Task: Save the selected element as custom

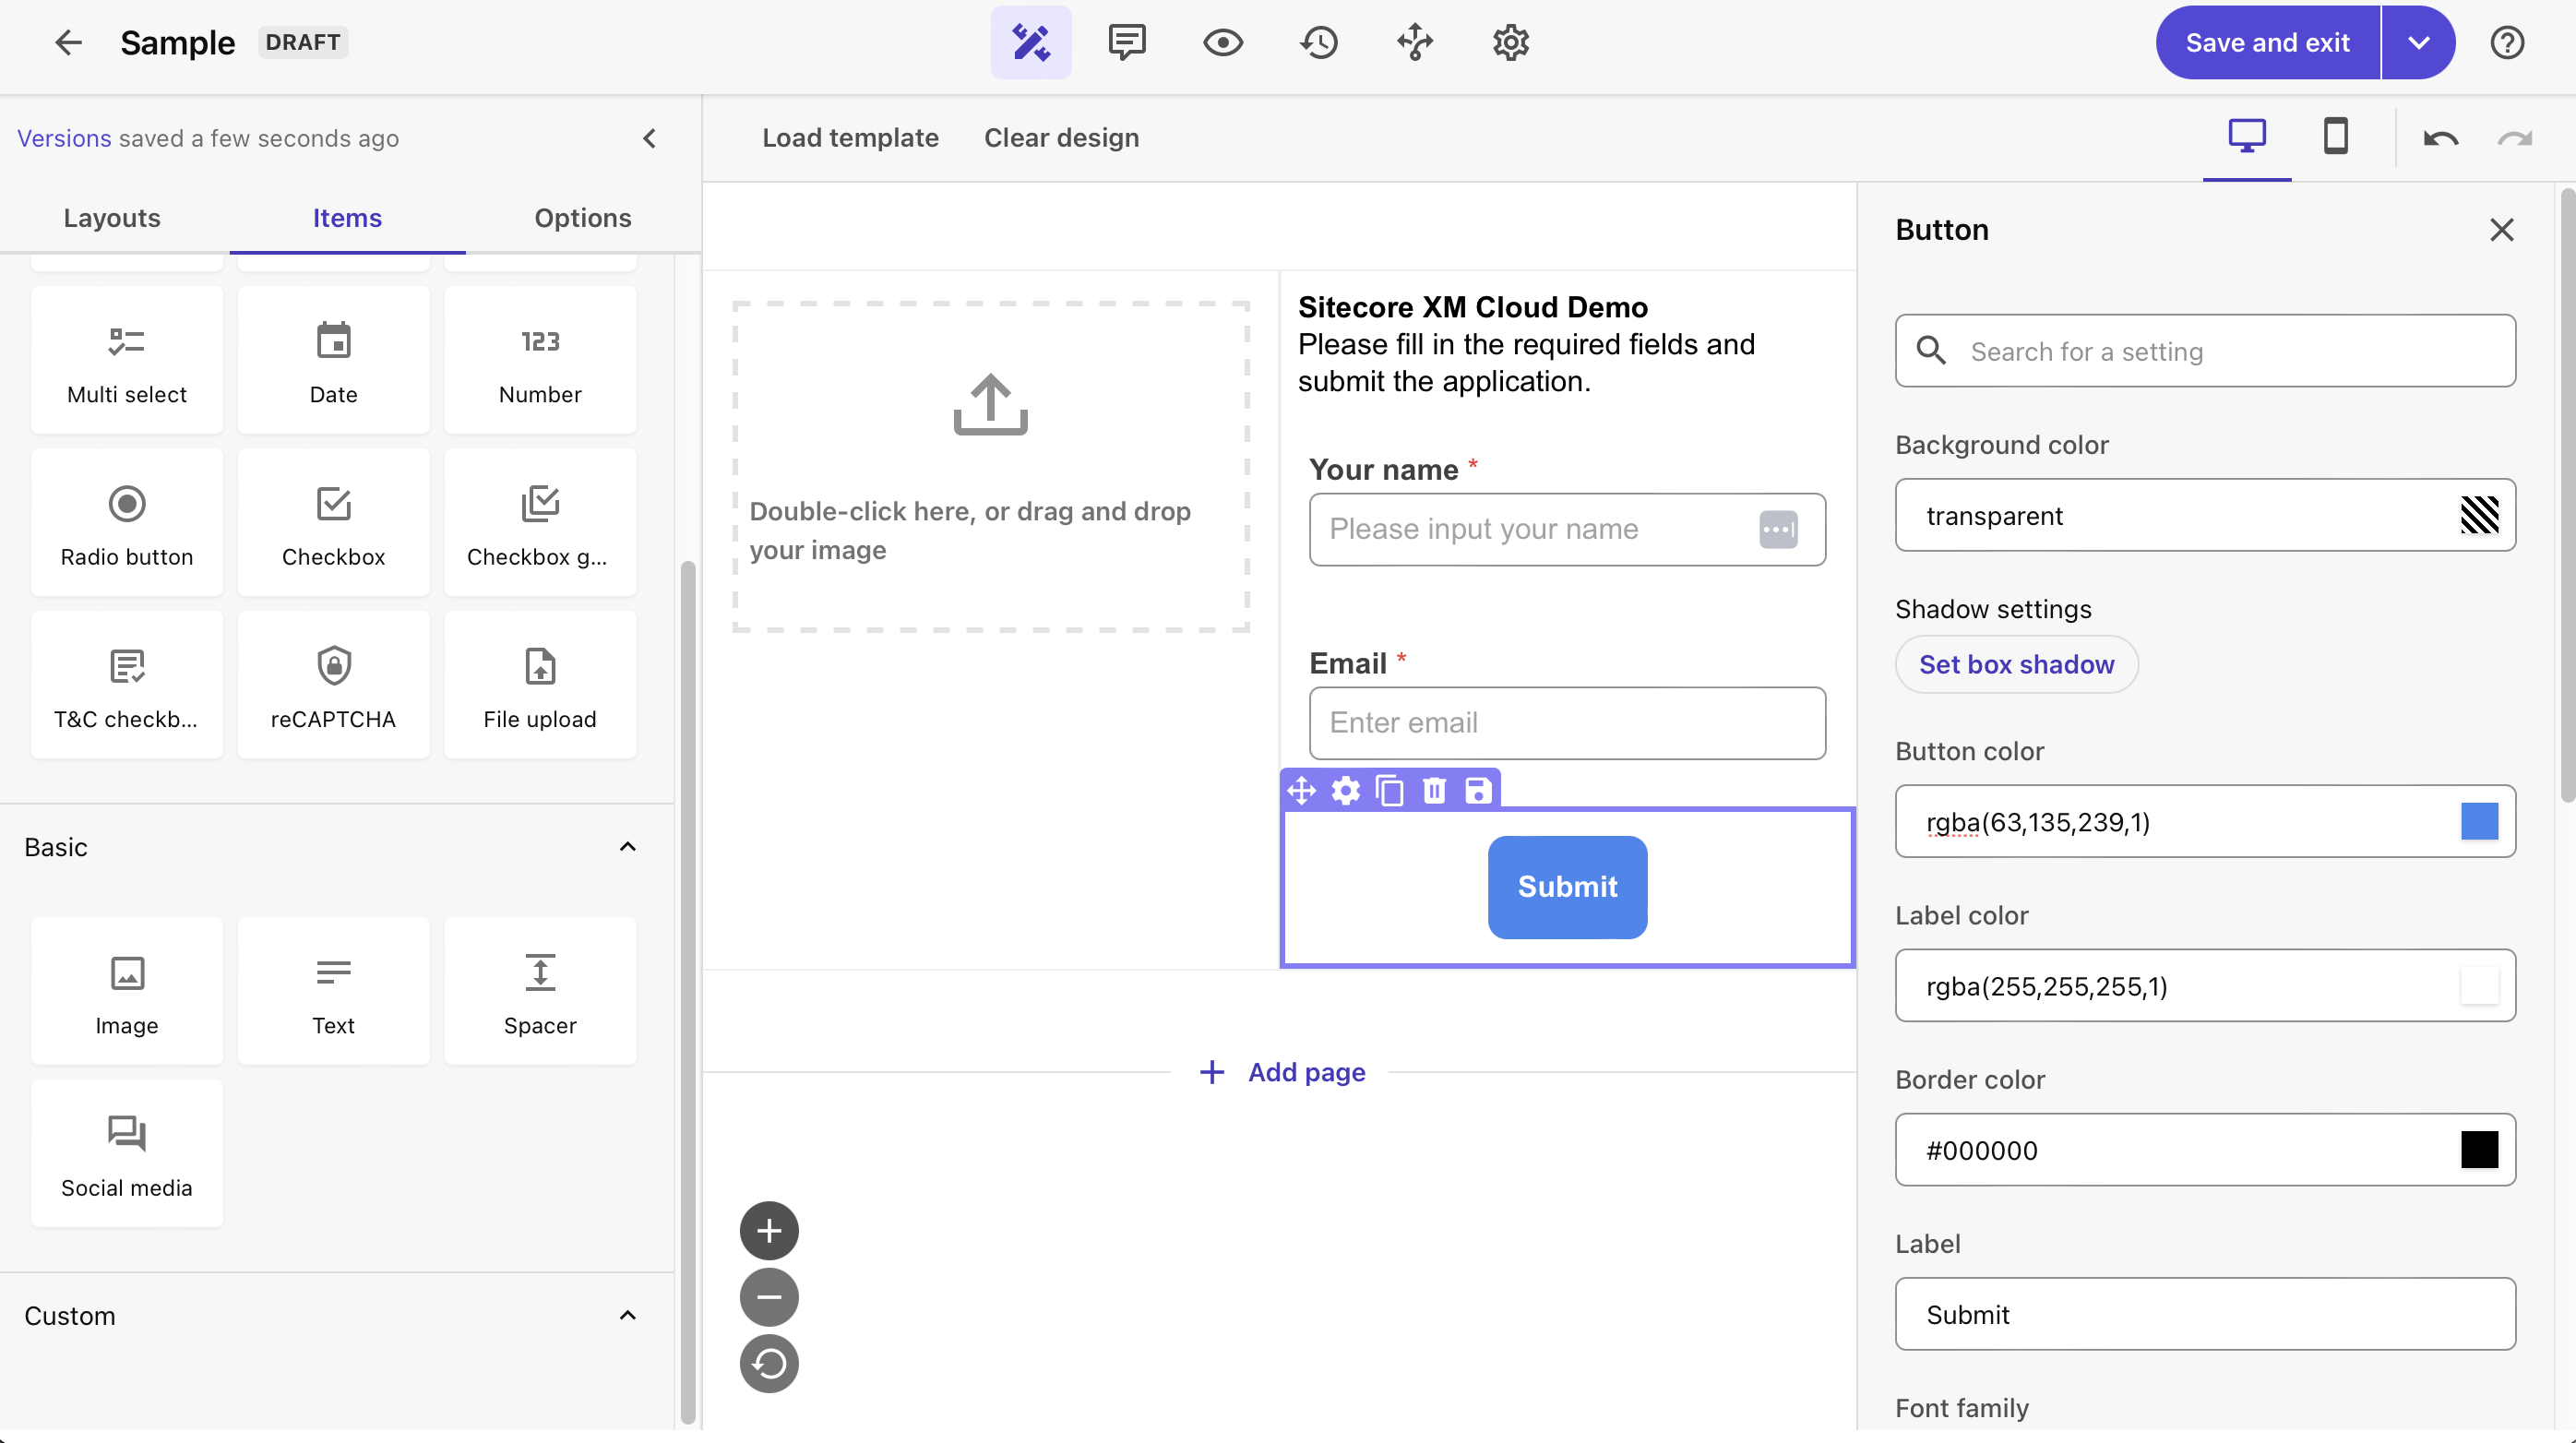Action: click(1478, 791)
